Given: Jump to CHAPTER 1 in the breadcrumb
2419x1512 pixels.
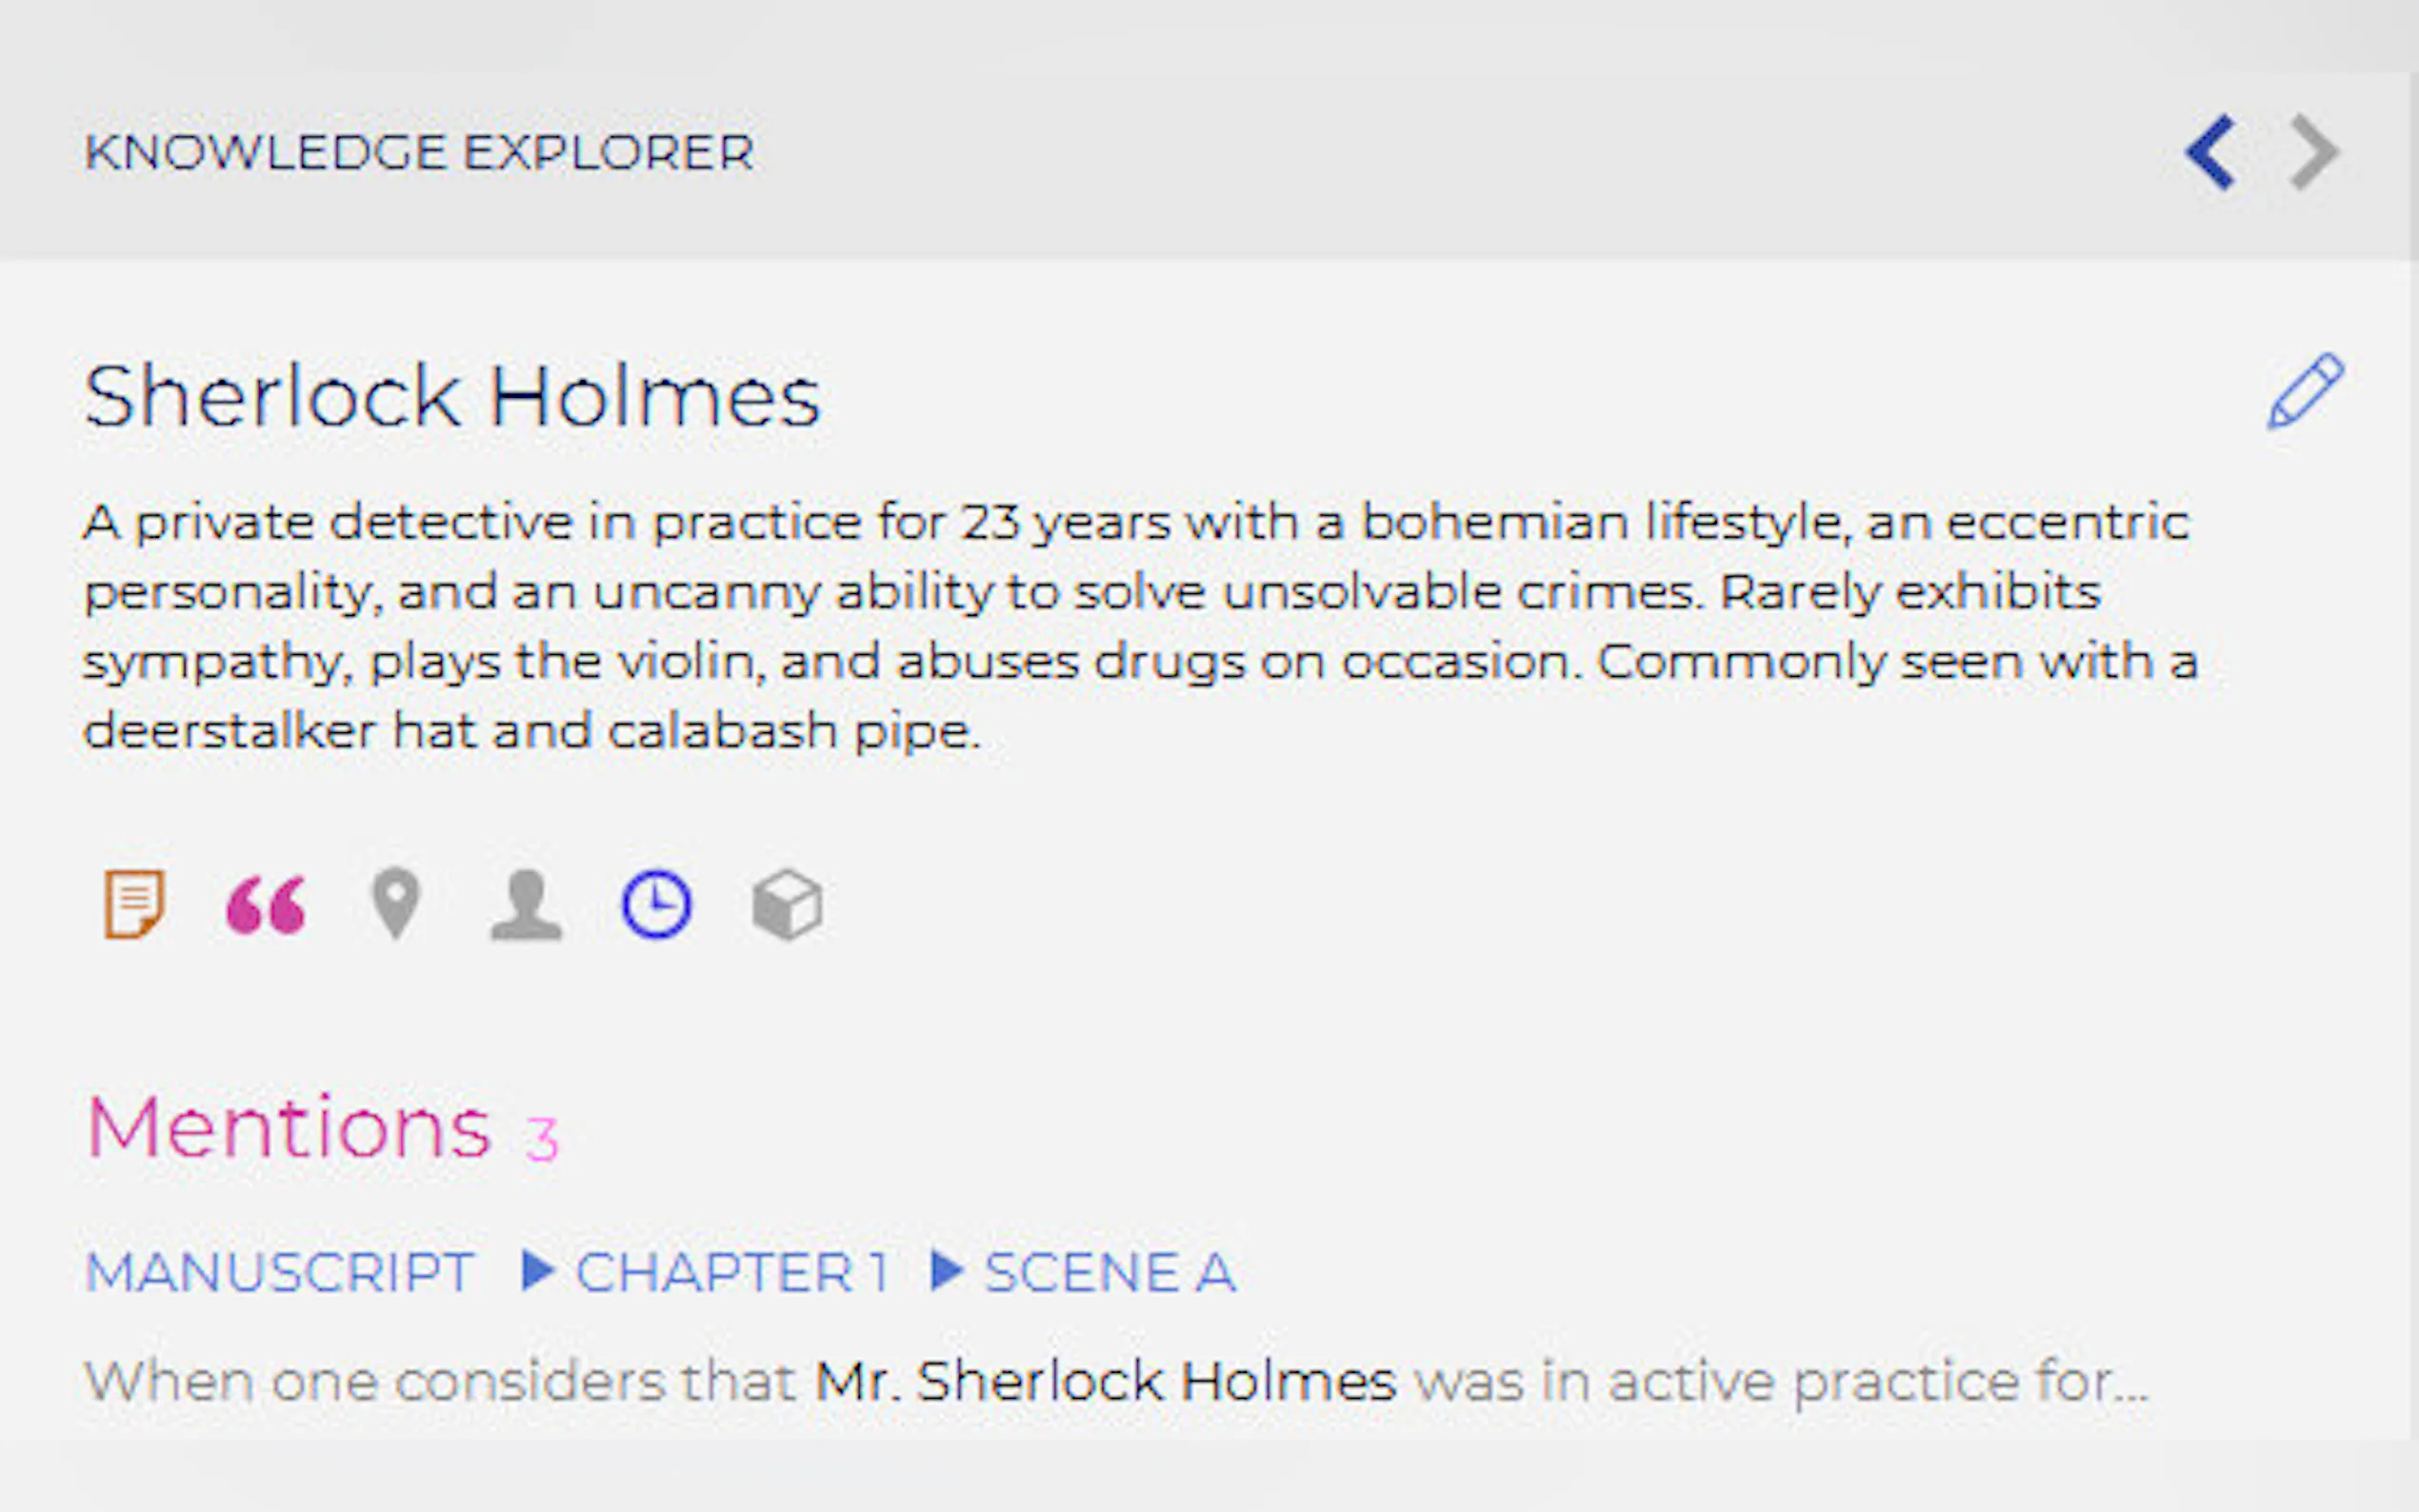Looking at the screenshot, I should tap(732, 1272).
